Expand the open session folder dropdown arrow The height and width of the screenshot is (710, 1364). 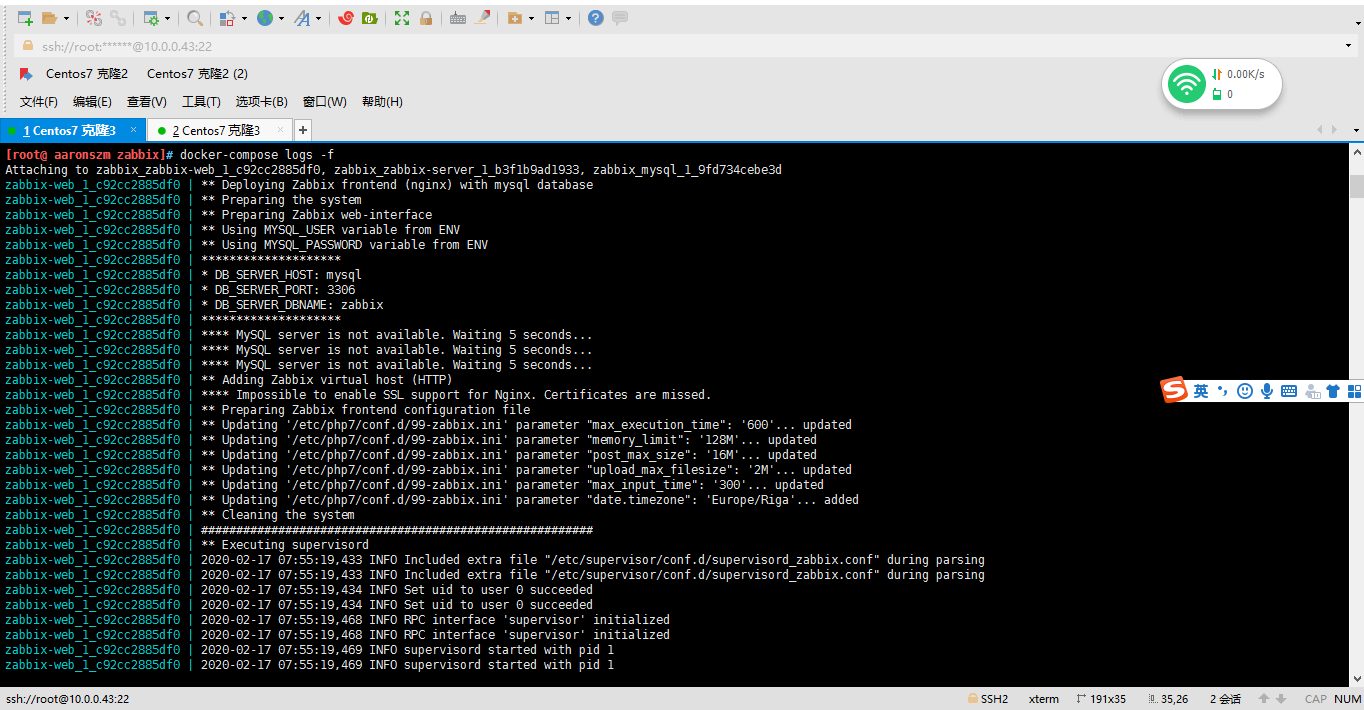click(x=66, y=18)
